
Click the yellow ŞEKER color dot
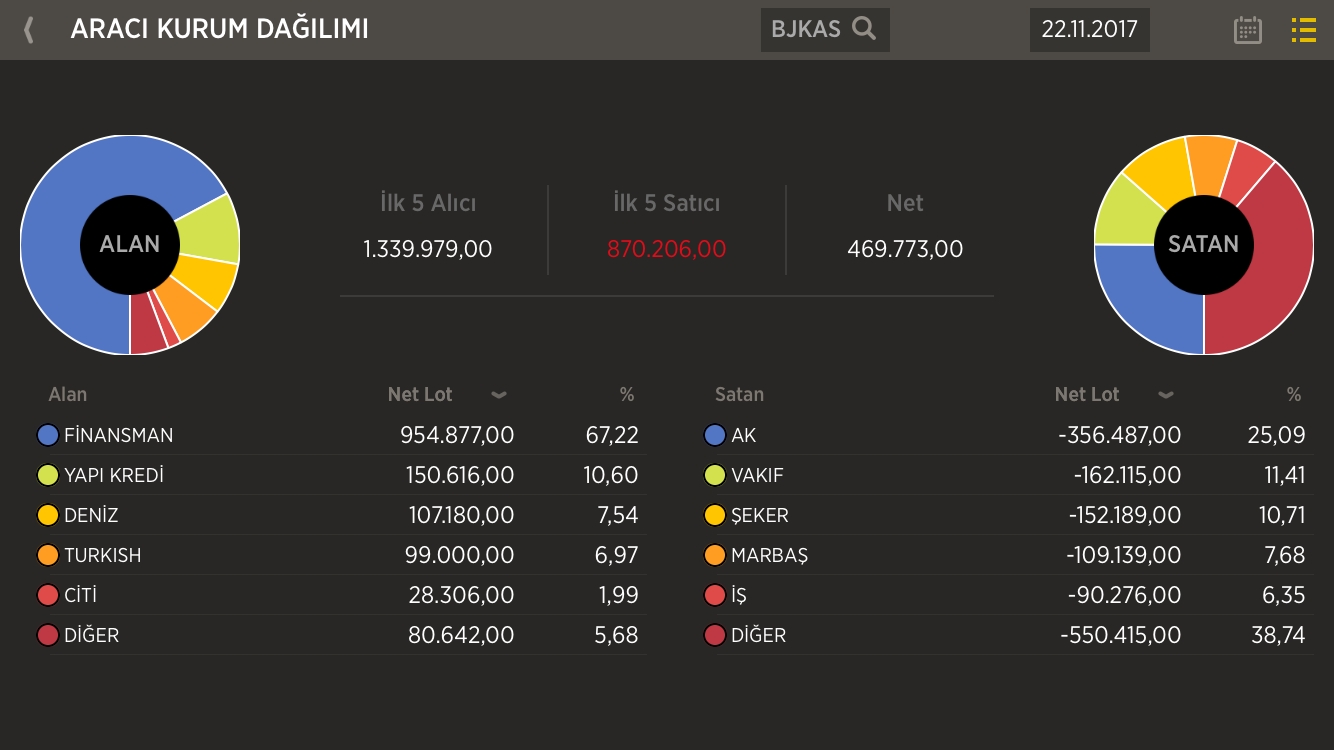click(714, 515)
